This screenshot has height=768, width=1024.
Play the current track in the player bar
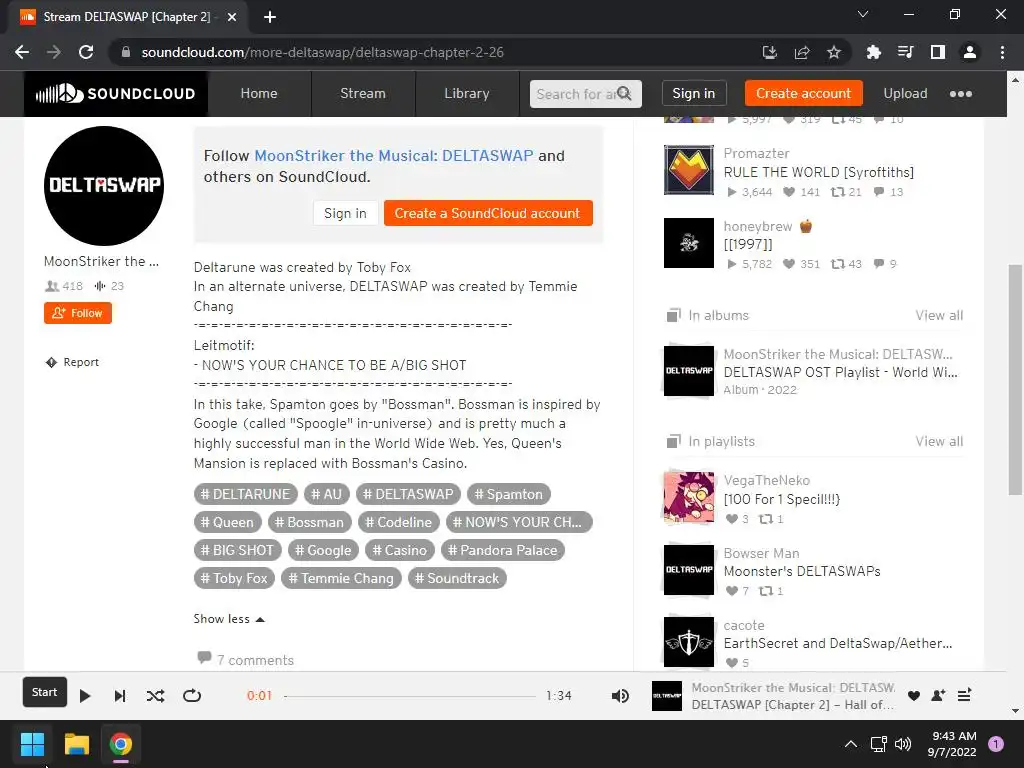pos(85,696)
